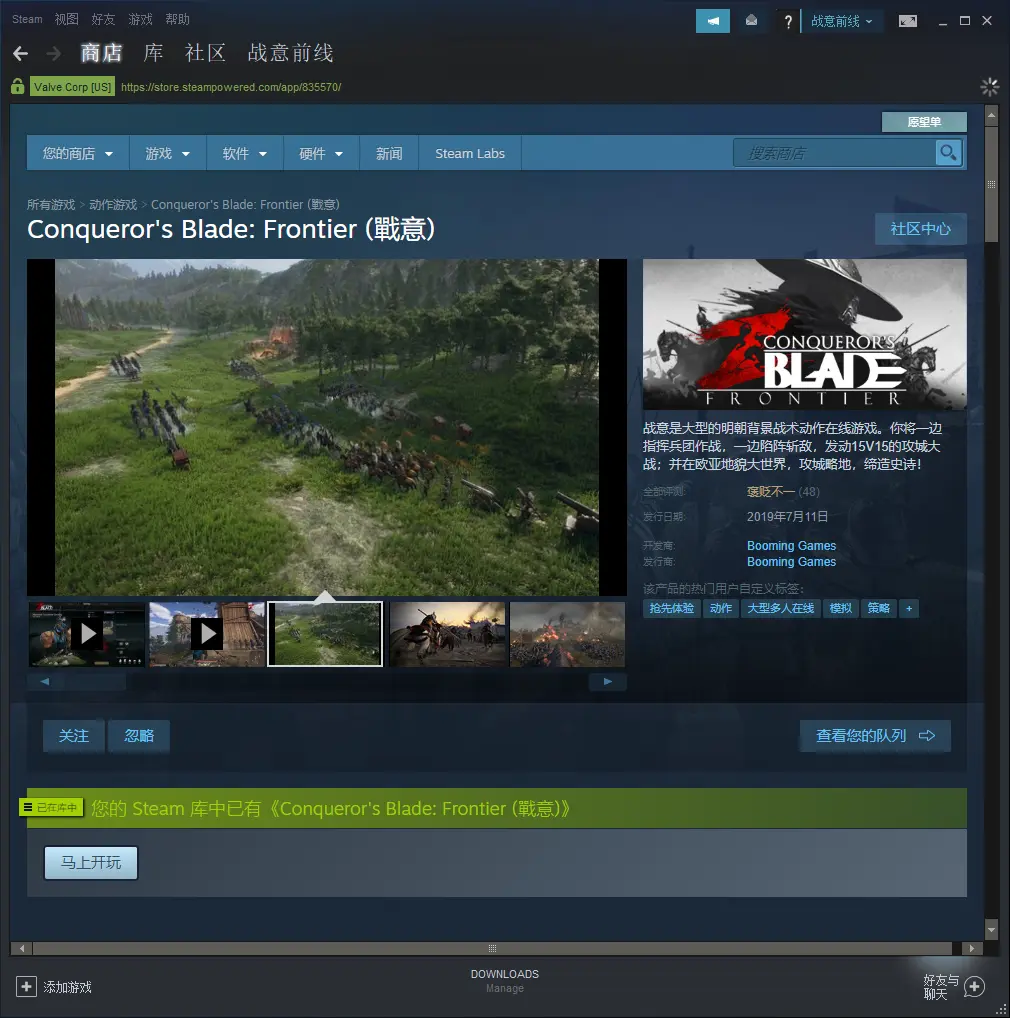Click the page loading spinner icon
This screenshot has width=1010, height=1018.
[989, 86]
